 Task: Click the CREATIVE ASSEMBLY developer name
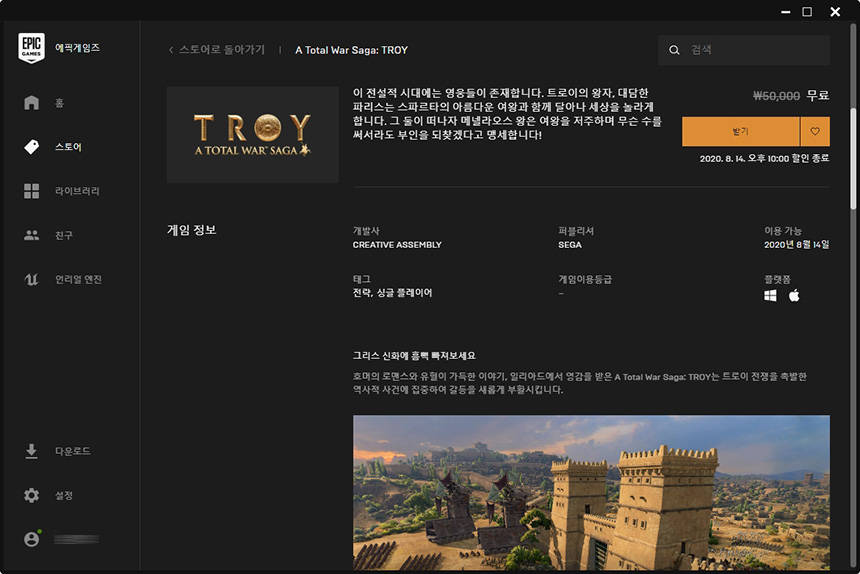pos(397,245)
